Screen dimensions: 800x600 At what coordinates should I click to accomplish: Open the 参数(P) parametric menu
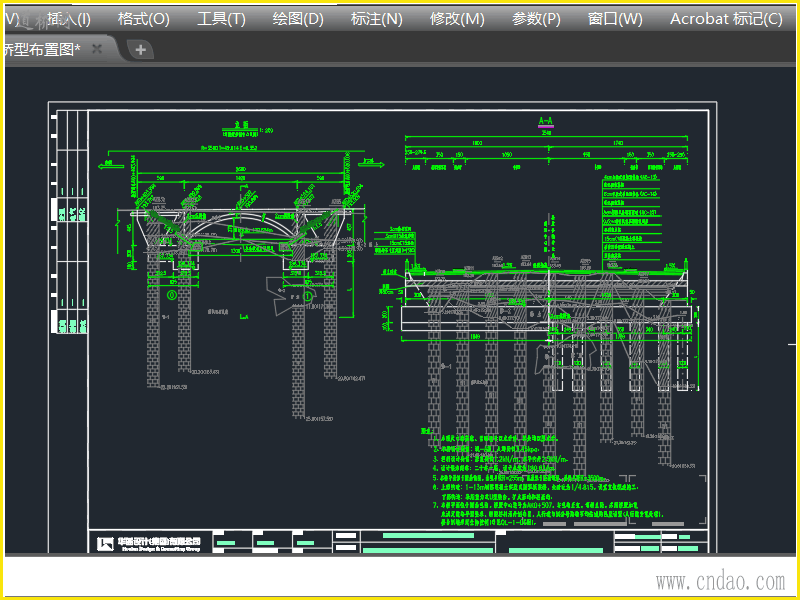(536, 19)
